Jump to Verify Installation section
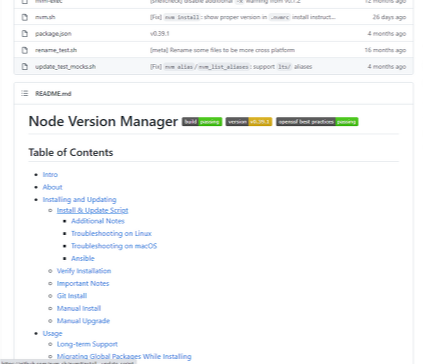The height and width of the screenshot is (364, 423). click(x=84, y=271)
